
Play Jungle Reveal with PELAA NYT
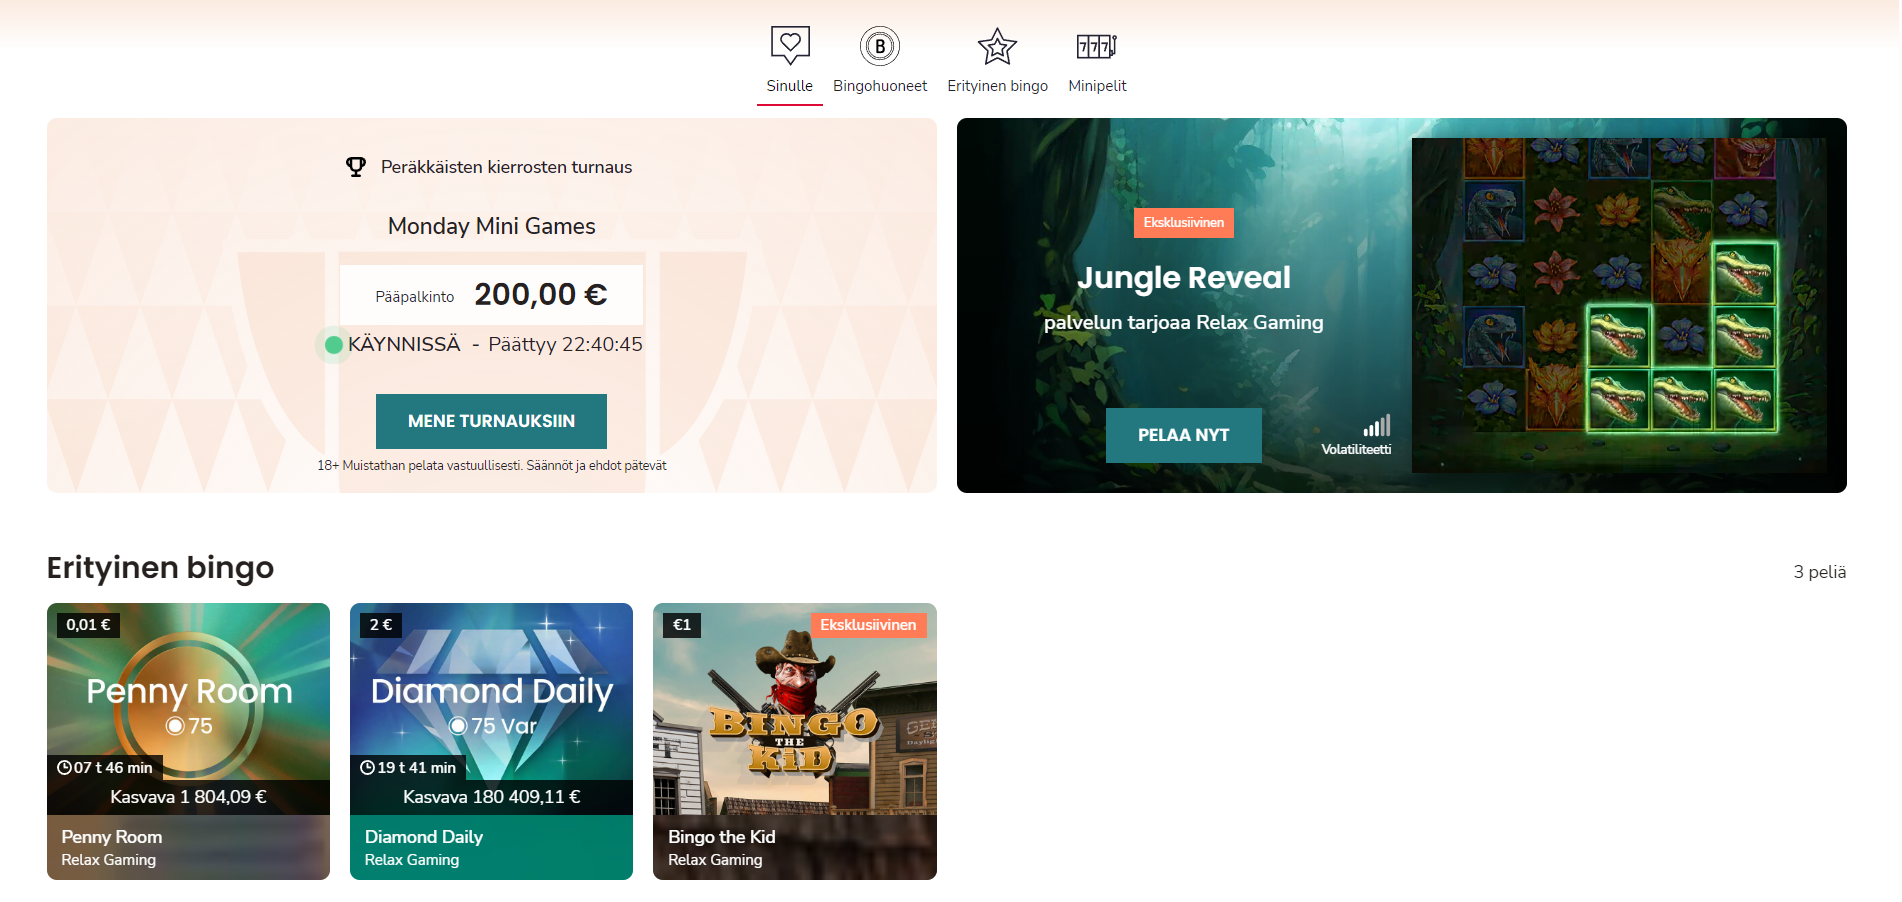pyautogui.click(x=1183, y=435)
